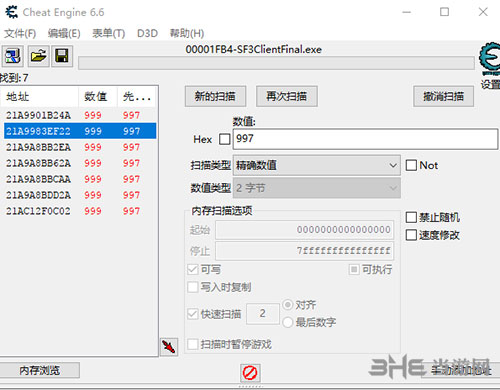The width and height of the screenshot is (500, 390).
Task: Click the 起始 start address field
Action: (x=304, y=230)
